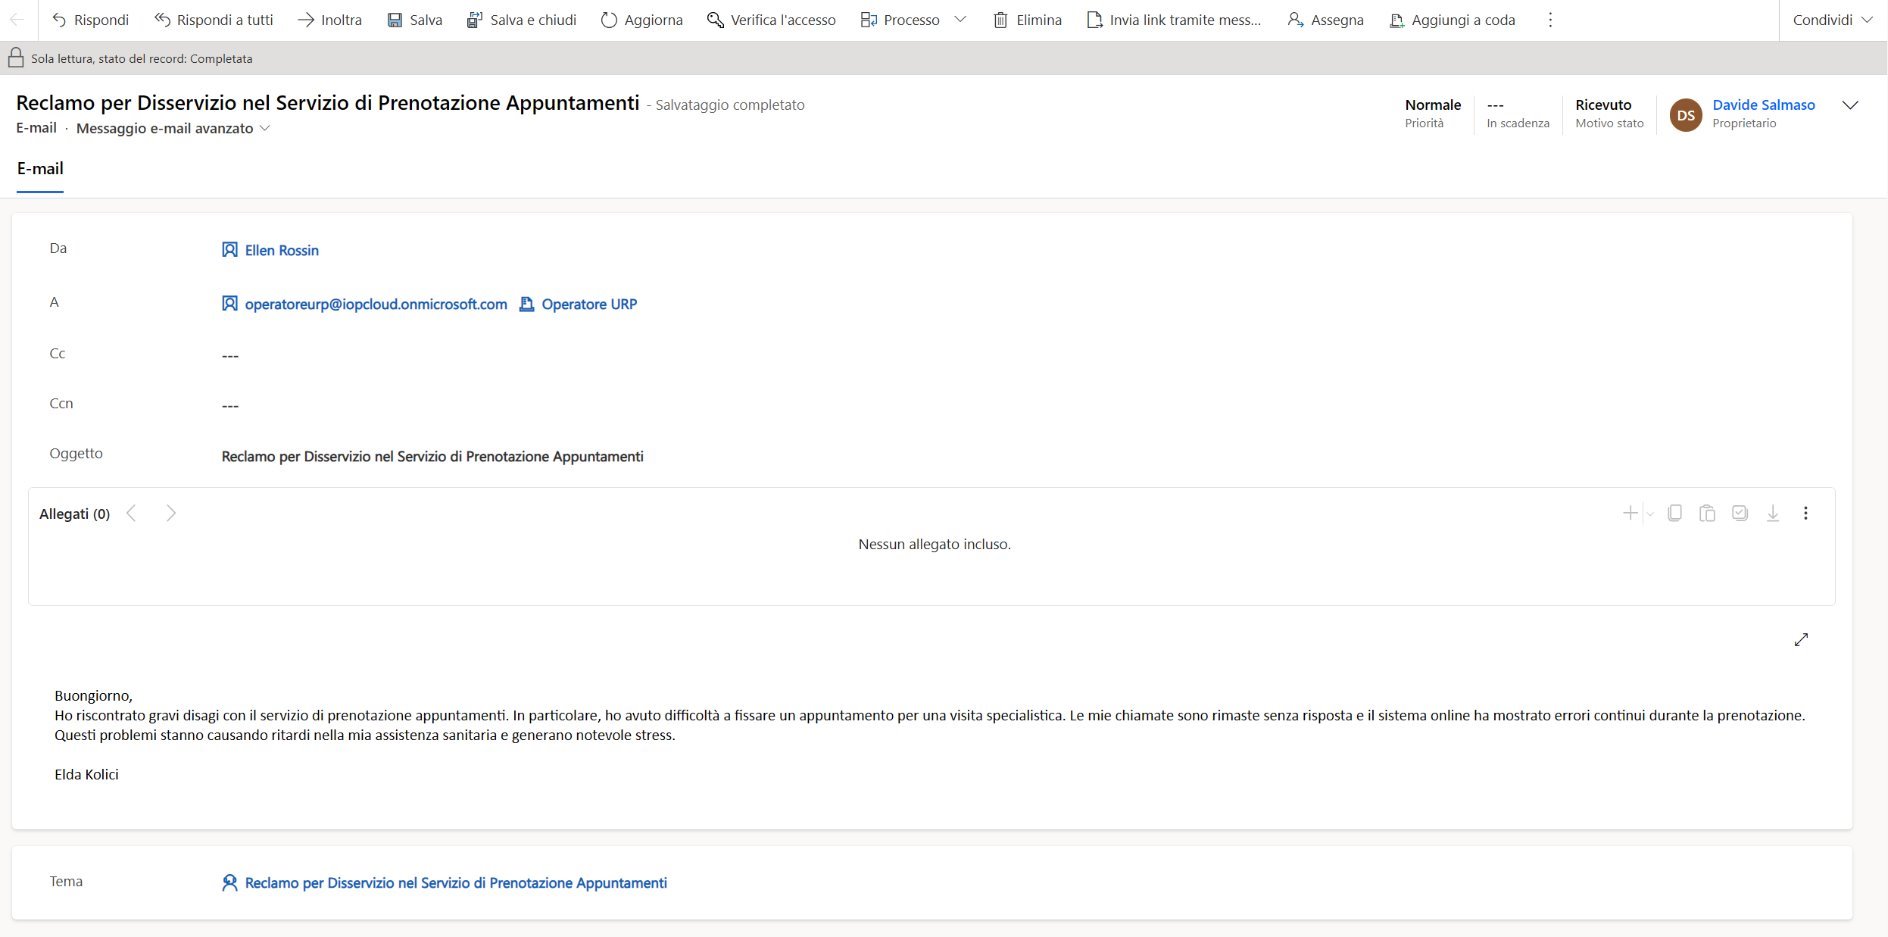This screenshot has width=1888, height=937.
Task: Expand the header details chevron
Action: 1850,105
